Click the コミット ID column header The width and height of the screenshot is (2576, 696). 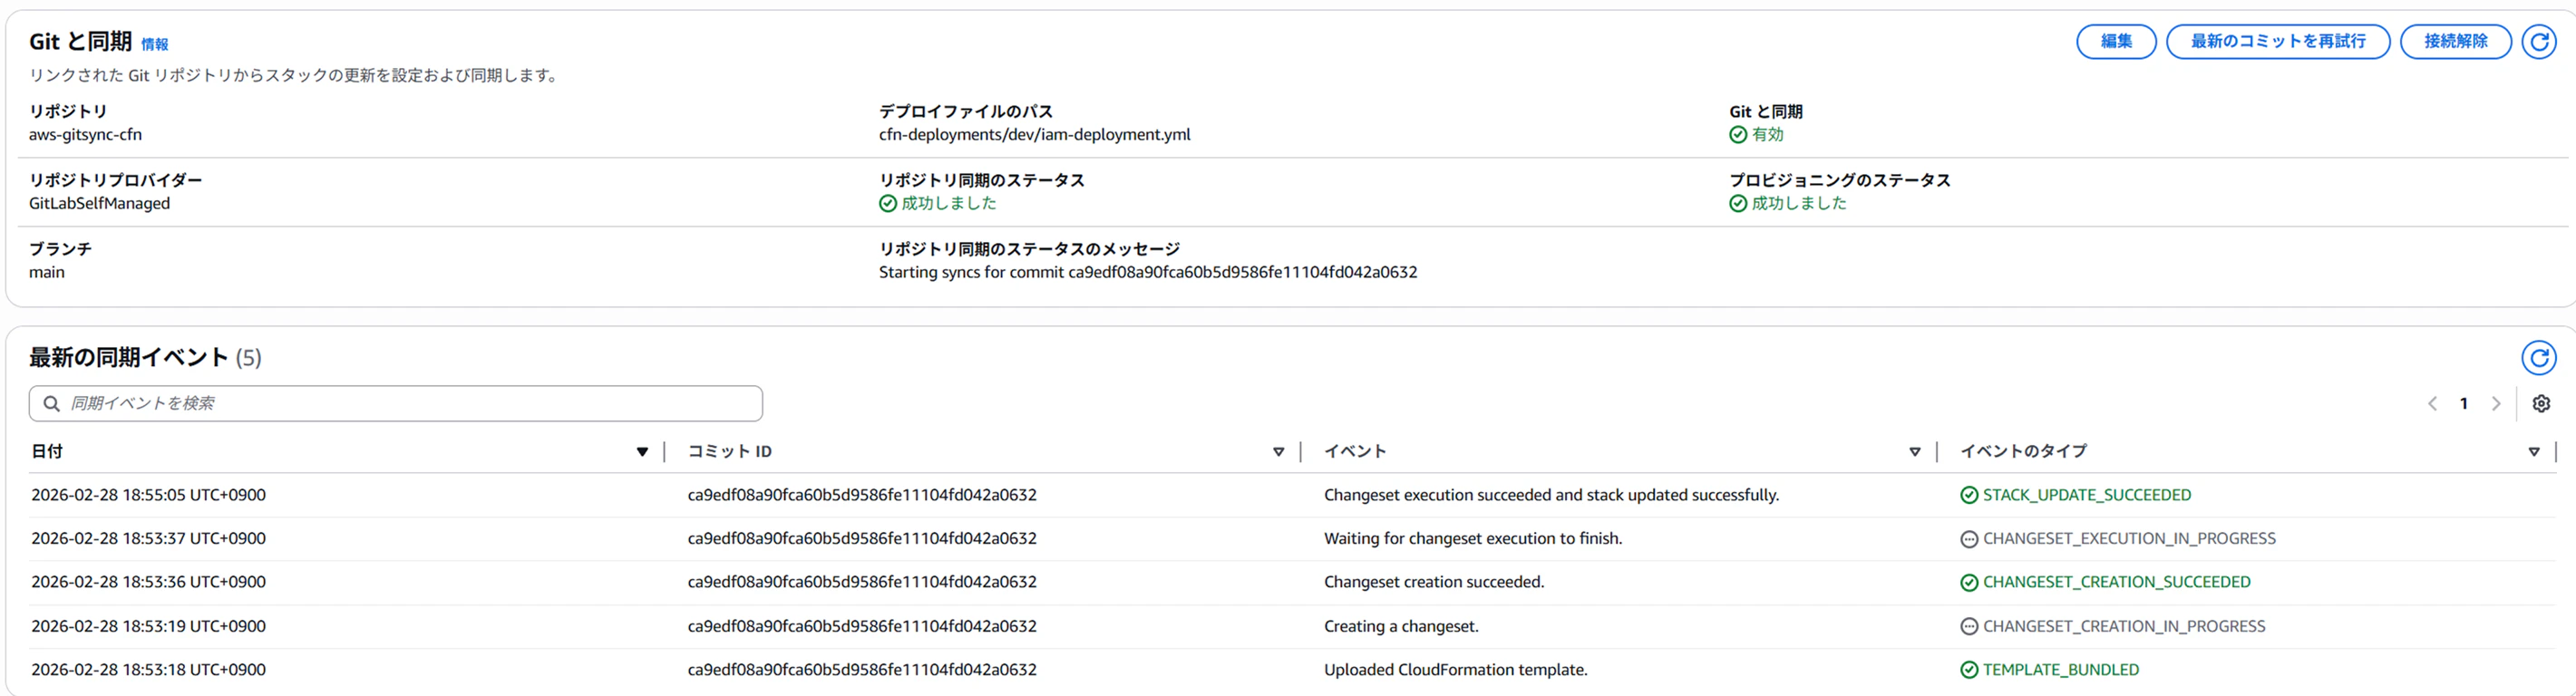(x=730, y=452)
